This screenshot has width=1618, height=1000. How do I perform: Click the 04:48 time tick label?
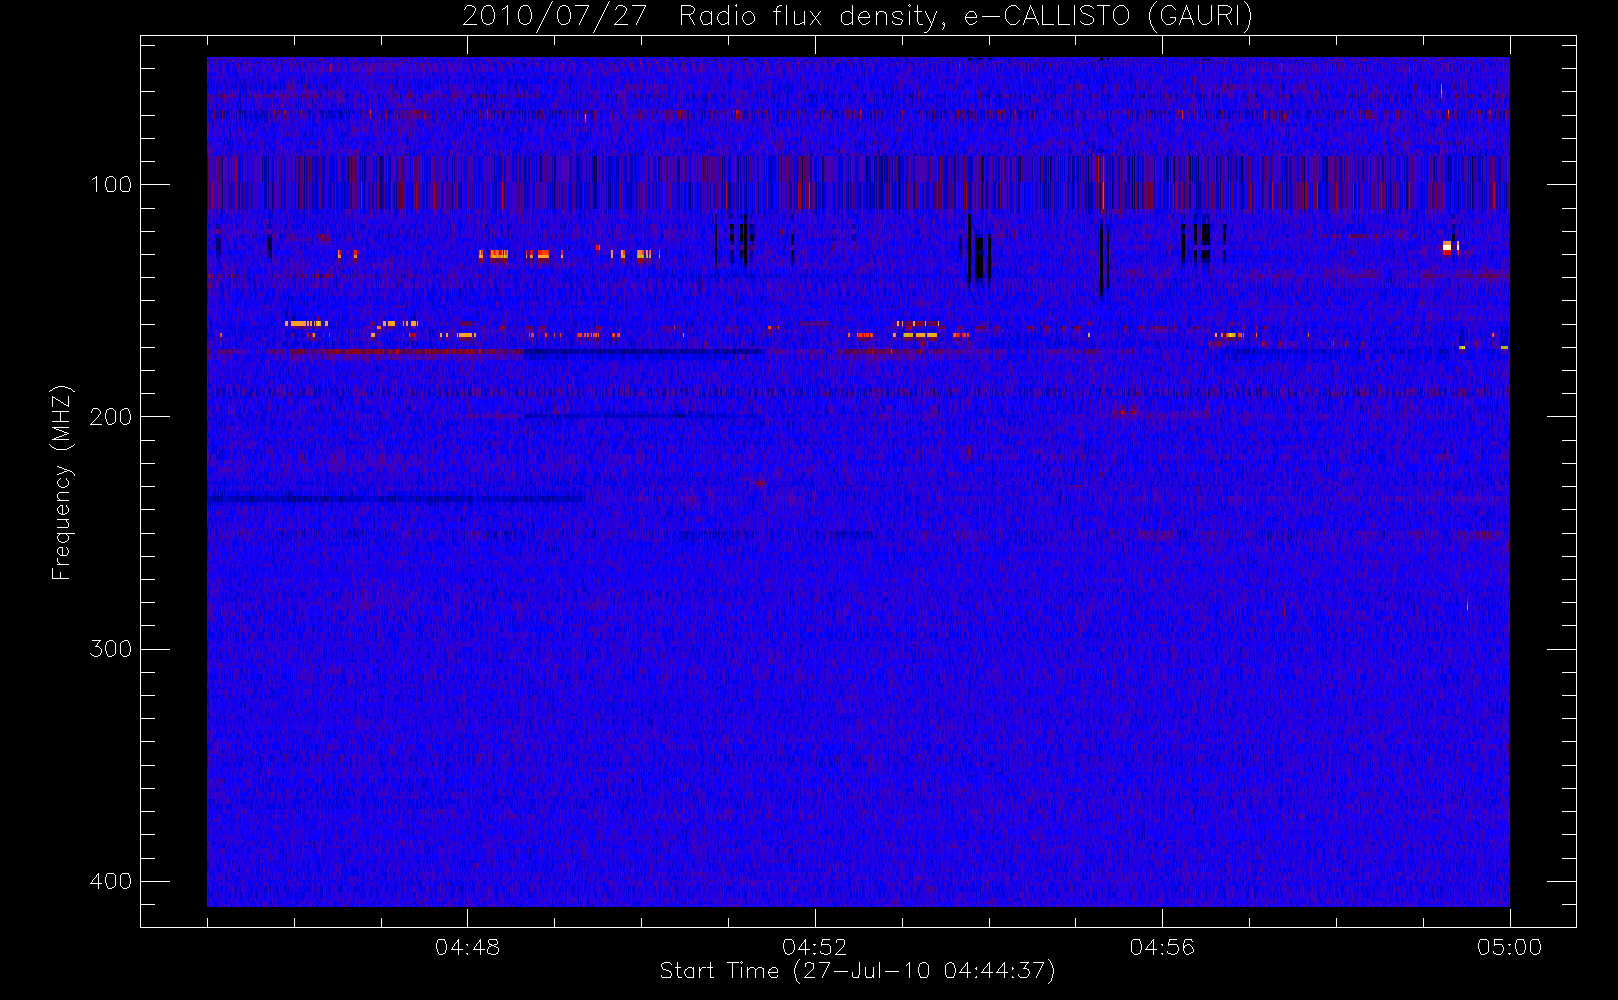pyautogui.click(x=467, y=947)
